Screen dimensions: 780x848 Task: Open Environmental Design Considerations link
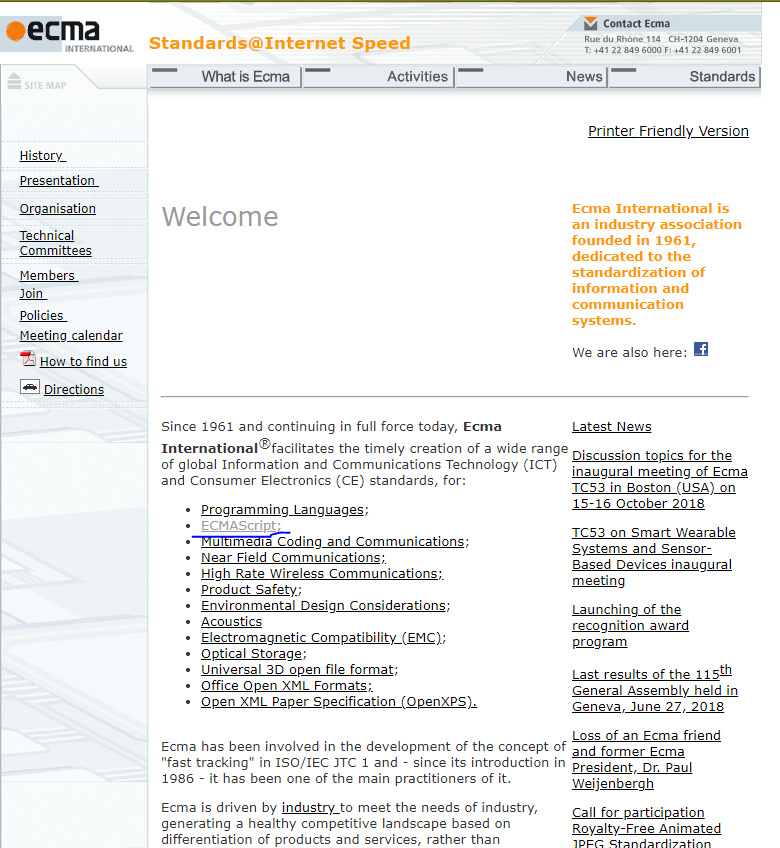pos(323,606)
